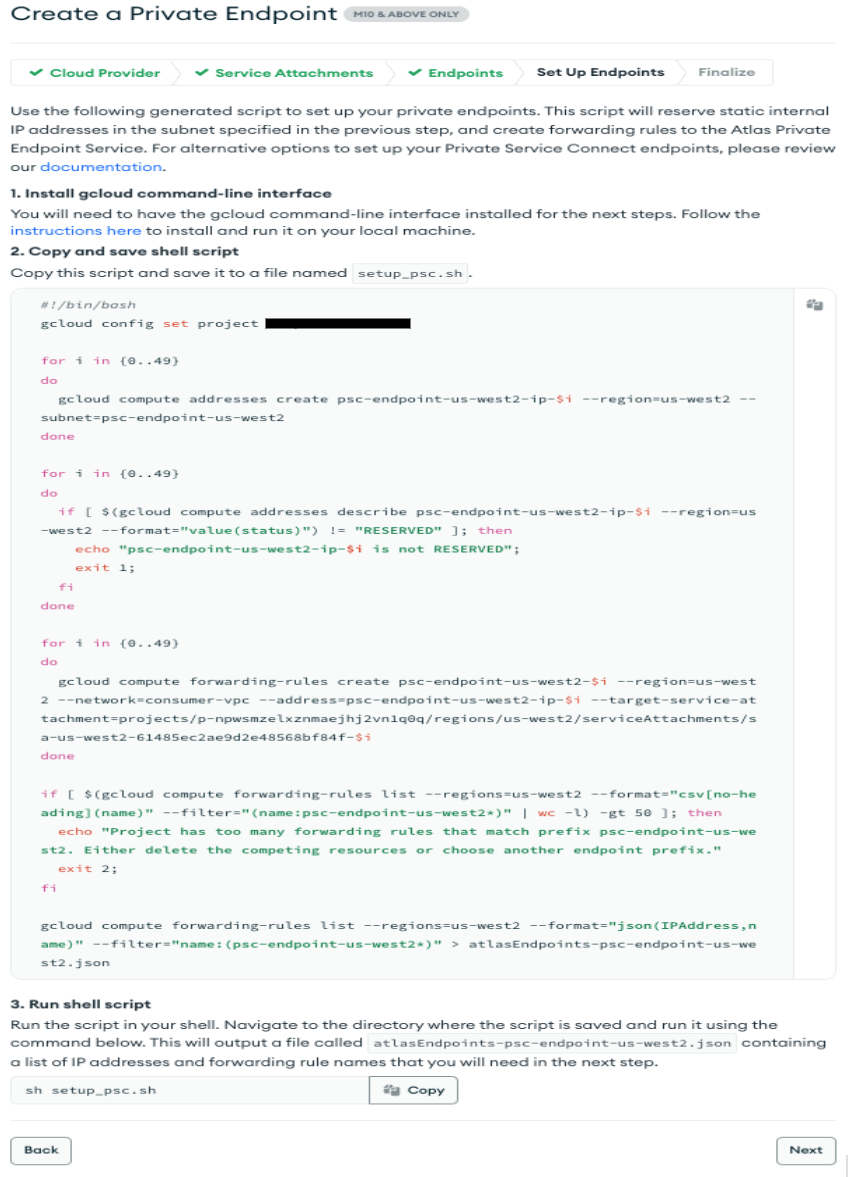Click the setup_psc.sh inline filename
Image resolution: width=852 pixels, height=1177 pixels.
(411, 273)
